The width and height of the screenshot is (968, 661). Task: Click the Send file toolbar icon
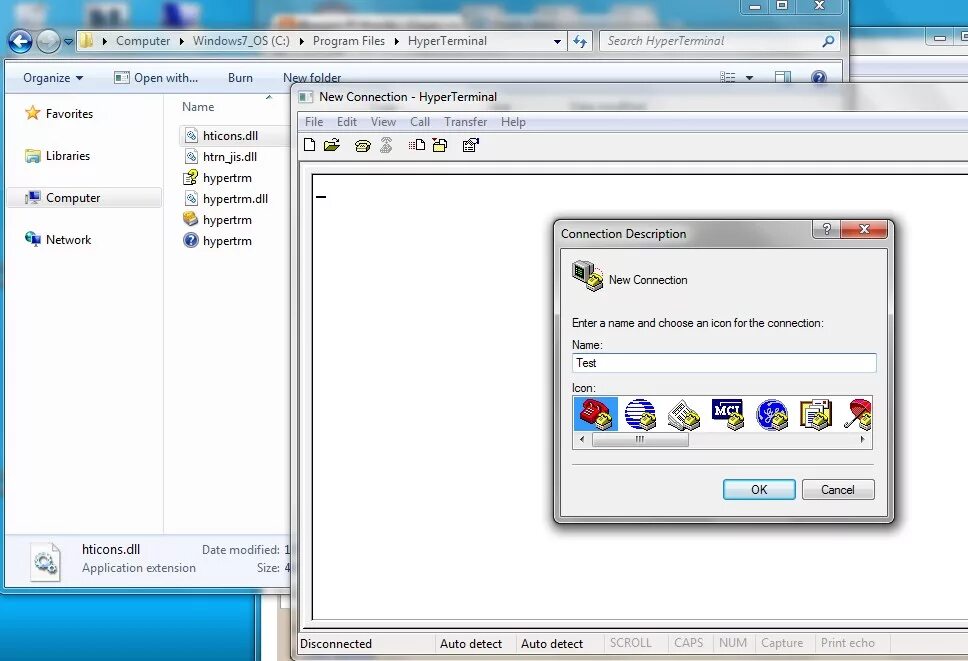click(x=417, y=145)
